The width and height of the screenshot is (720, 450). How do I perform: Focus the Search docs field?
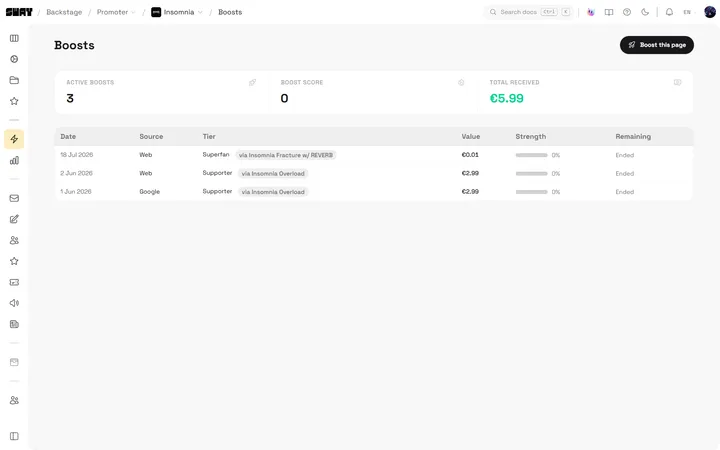(529, 12)
